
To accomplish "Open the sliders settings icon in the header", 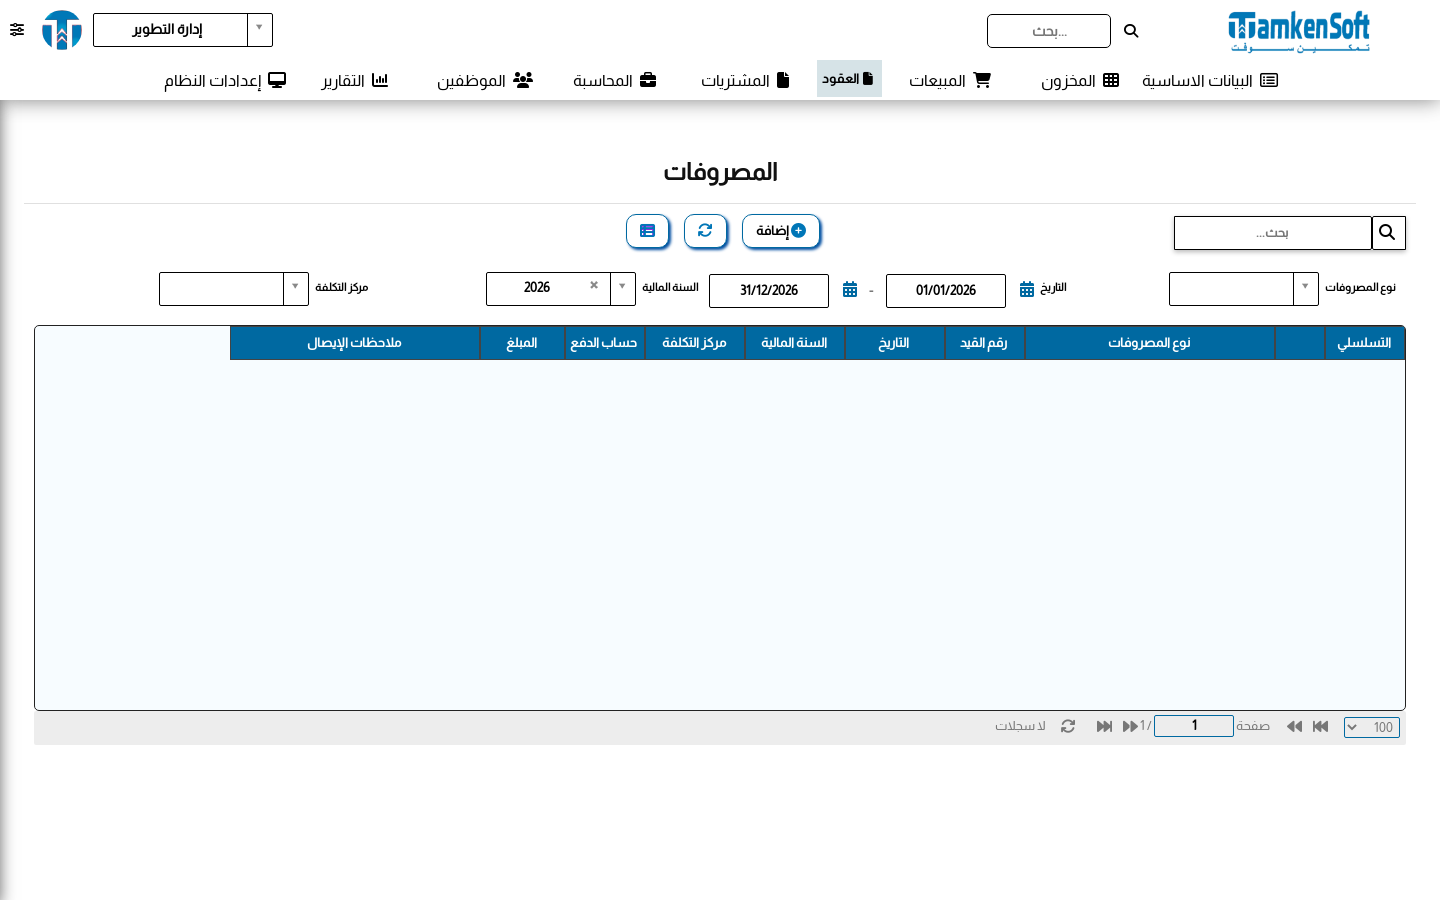I will (17, 30).
